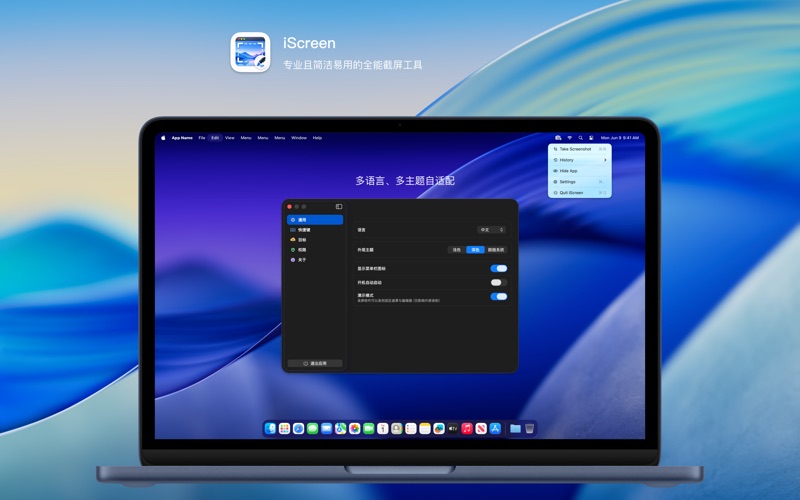Image resolution: width=800 pixels, height=500 pixels.
Task: Open Maps from the Dock
Action: coord(340,429)
